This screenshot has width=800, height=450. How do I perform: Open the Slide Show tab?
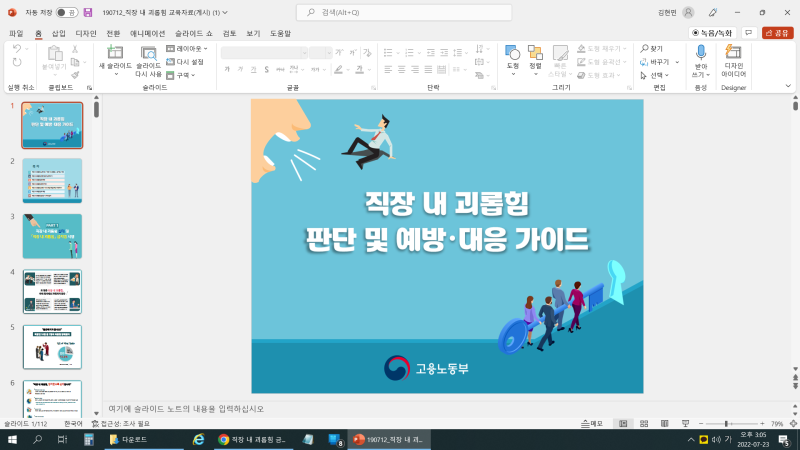coord(193,33)
